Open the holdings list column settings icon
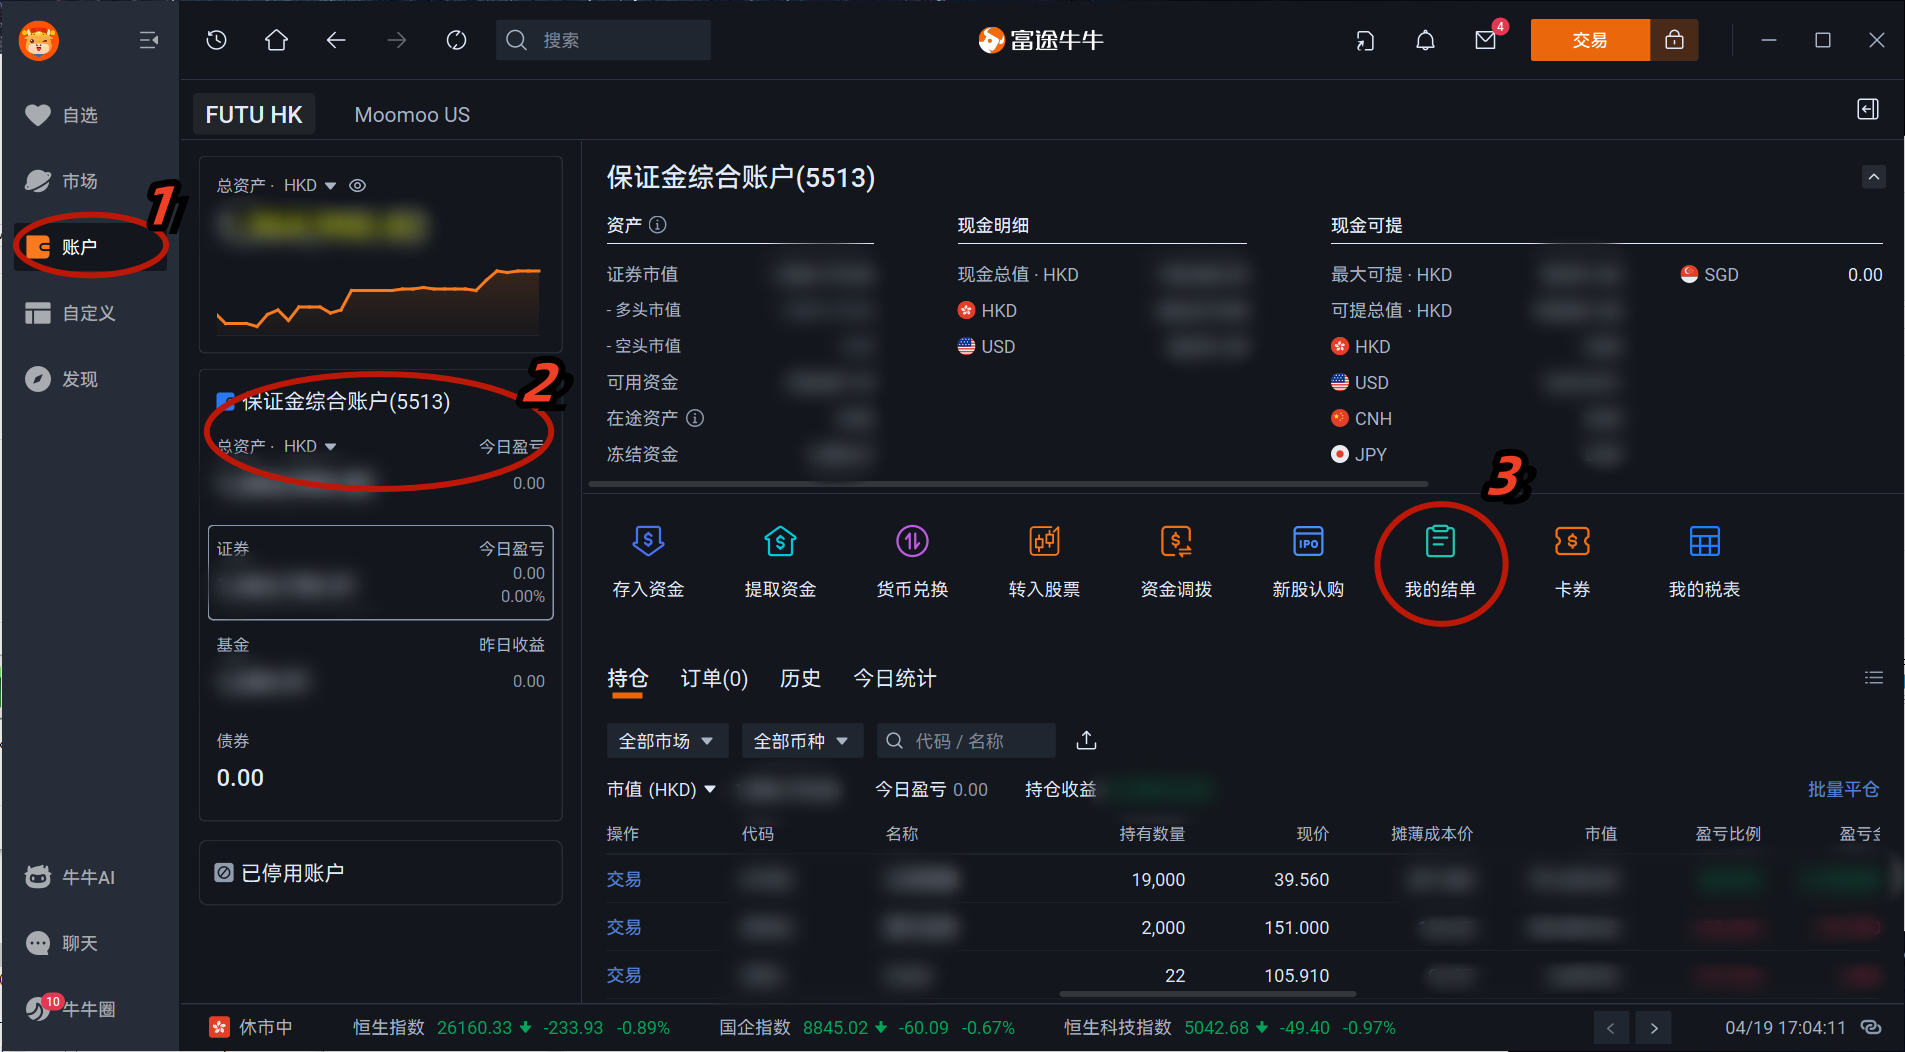The width and height of the screenshot is (1905, 1052). (x=1873, y=678)
